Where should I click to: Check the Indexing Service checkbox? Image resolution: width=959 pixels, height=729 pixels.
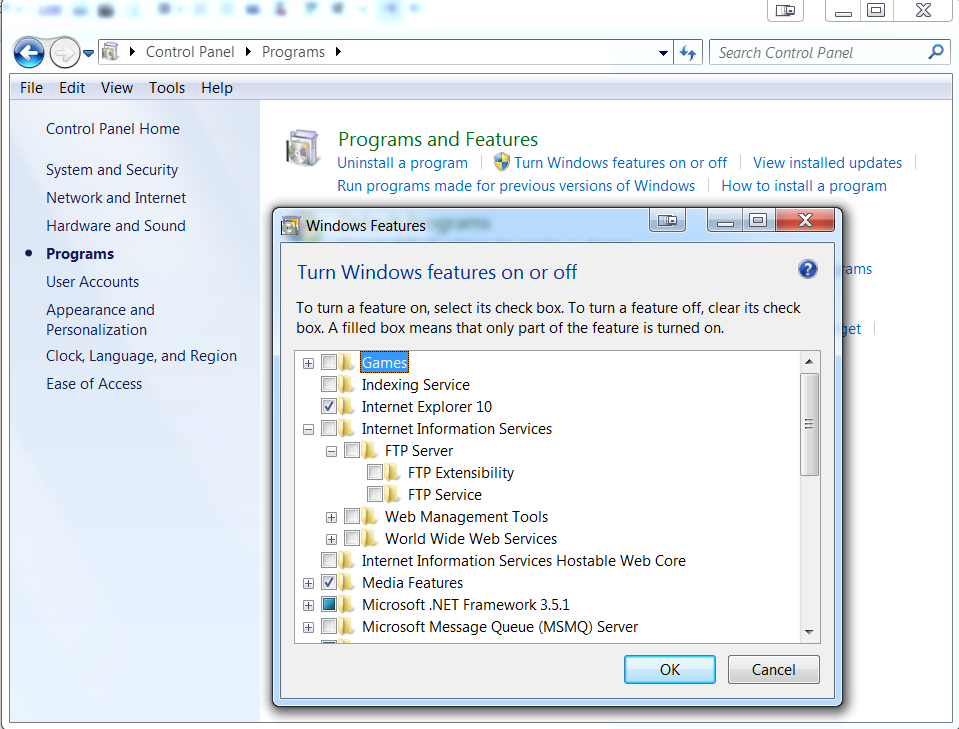pyautogui.click(x=328, y=384)
